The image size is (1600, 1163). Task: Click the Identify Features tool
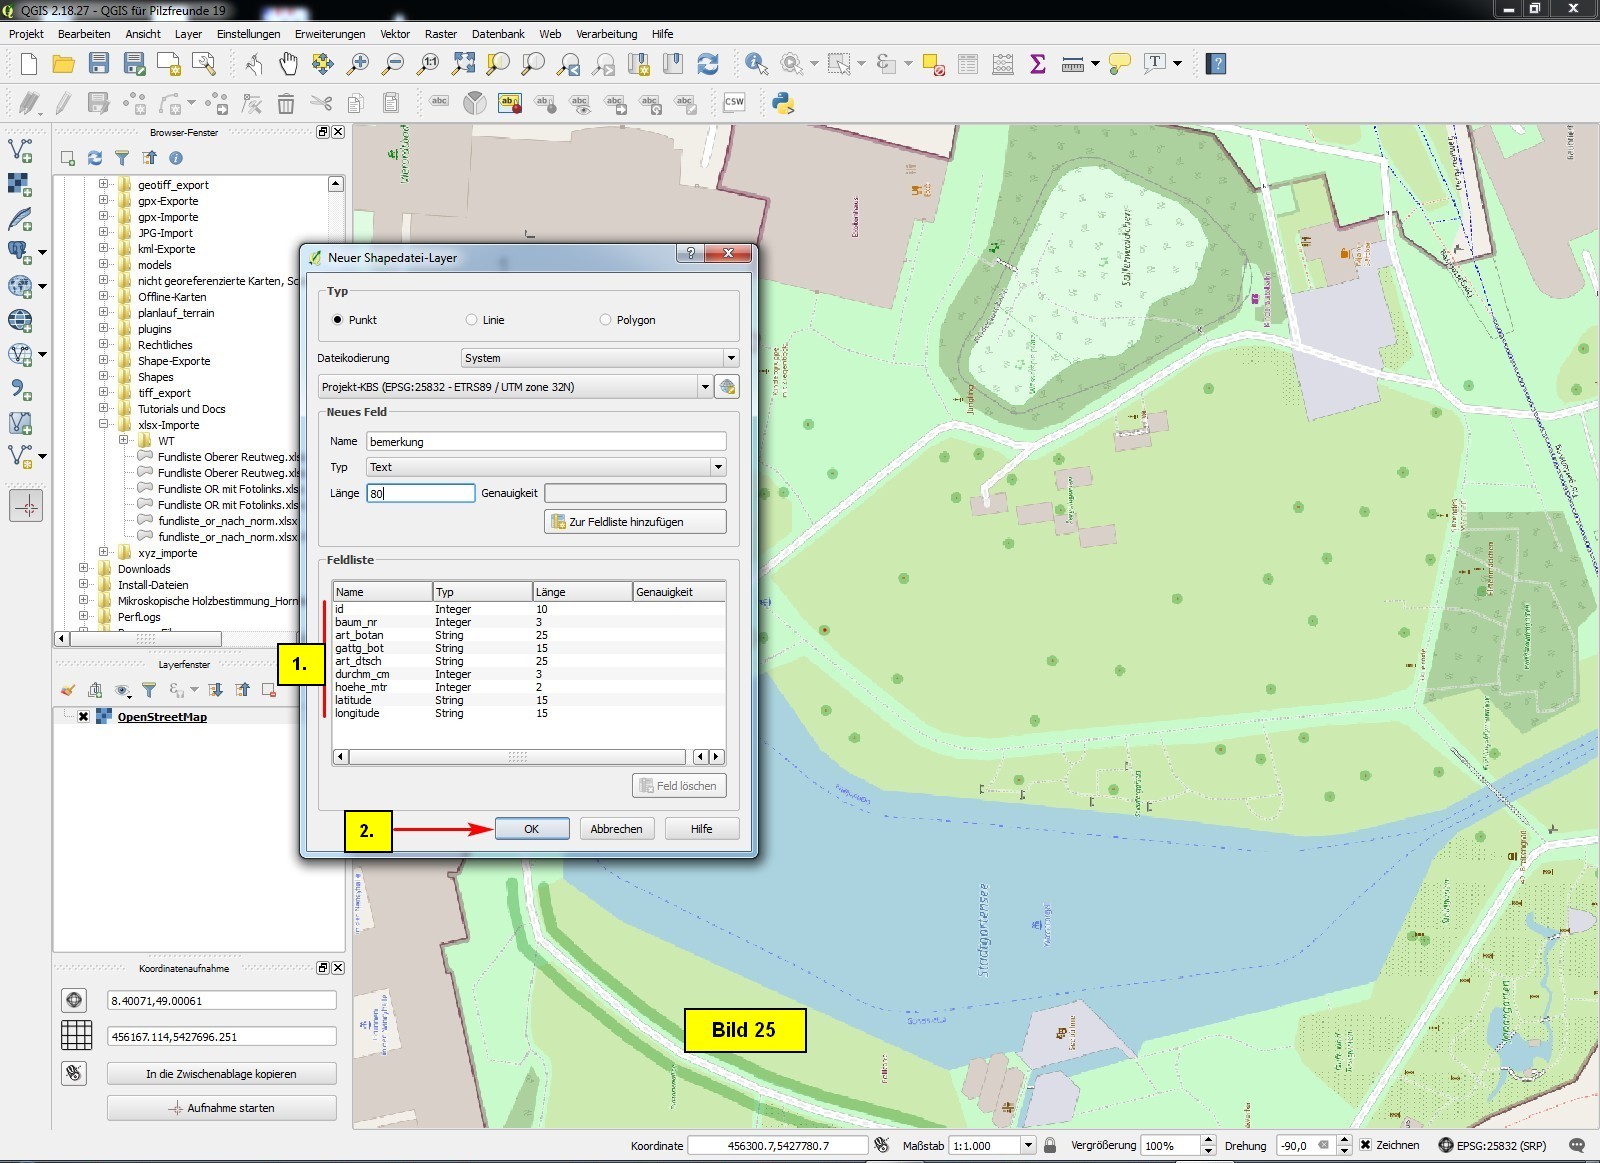coord(756,64)
